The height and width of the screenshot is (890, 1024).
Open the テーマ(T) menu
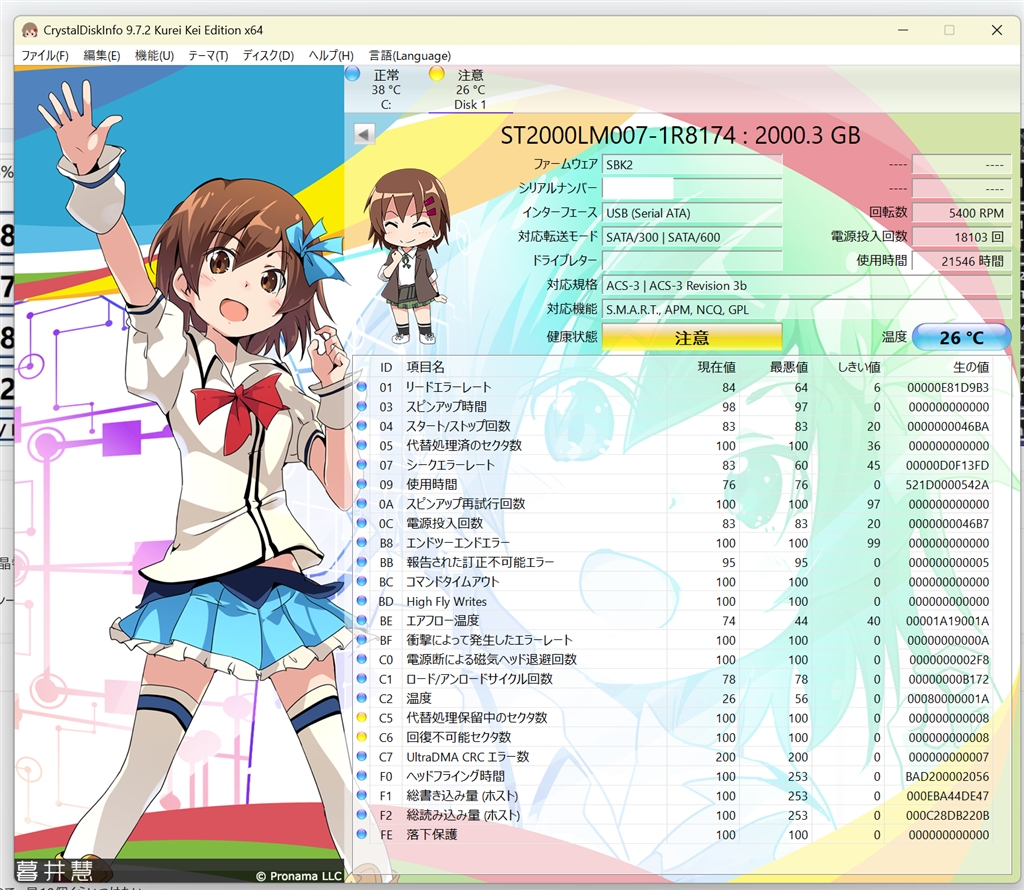pos(208,56)
